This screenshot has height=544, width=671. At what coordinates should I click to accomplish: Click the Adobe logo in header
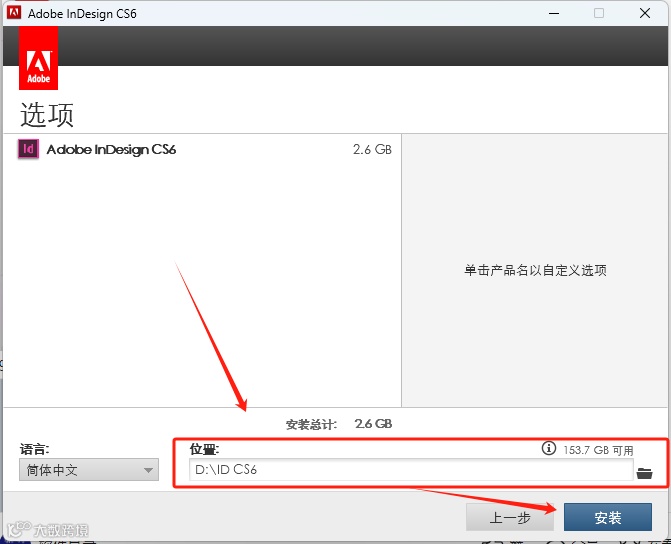[39, 58]
